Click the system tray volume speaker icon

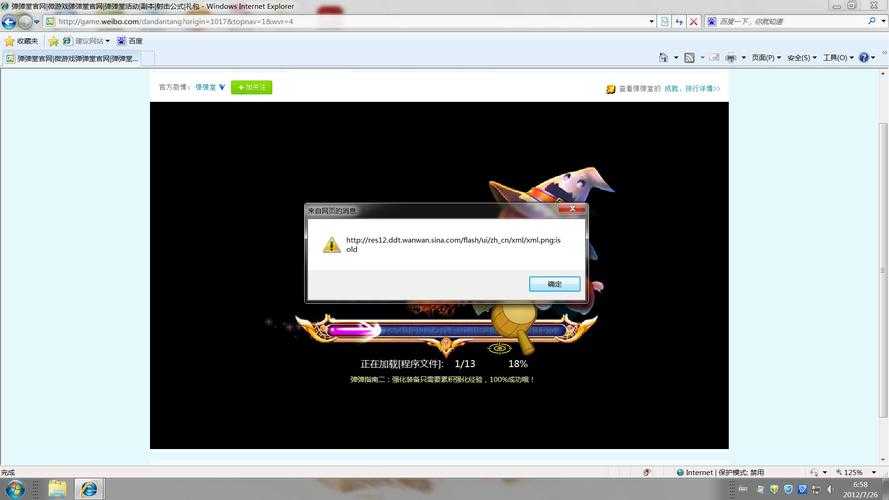829,489
